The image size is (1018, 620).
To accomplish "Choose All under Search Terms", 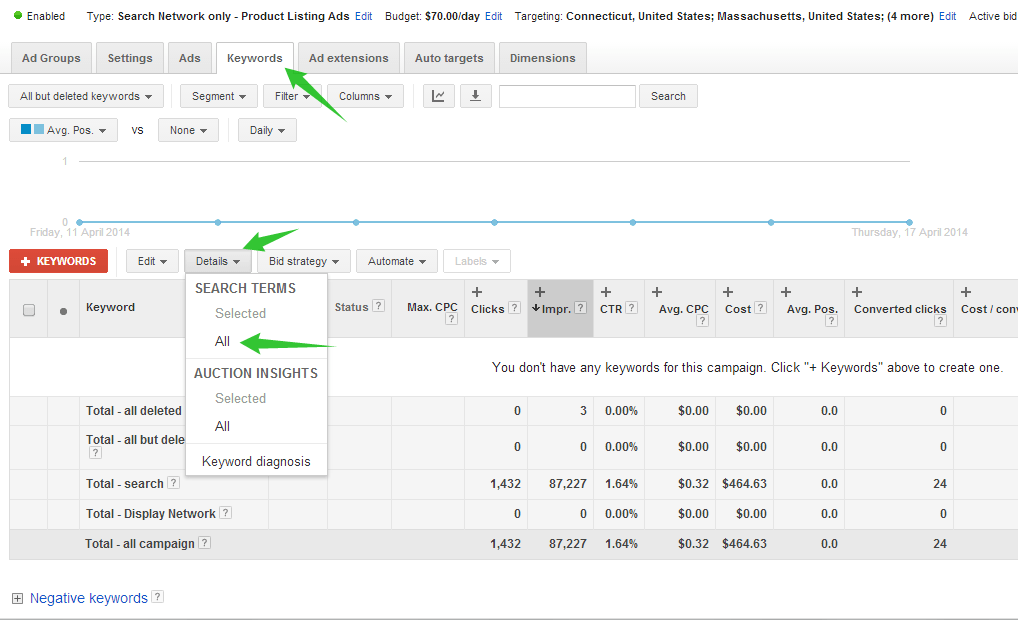I will [x=222, y=341].
